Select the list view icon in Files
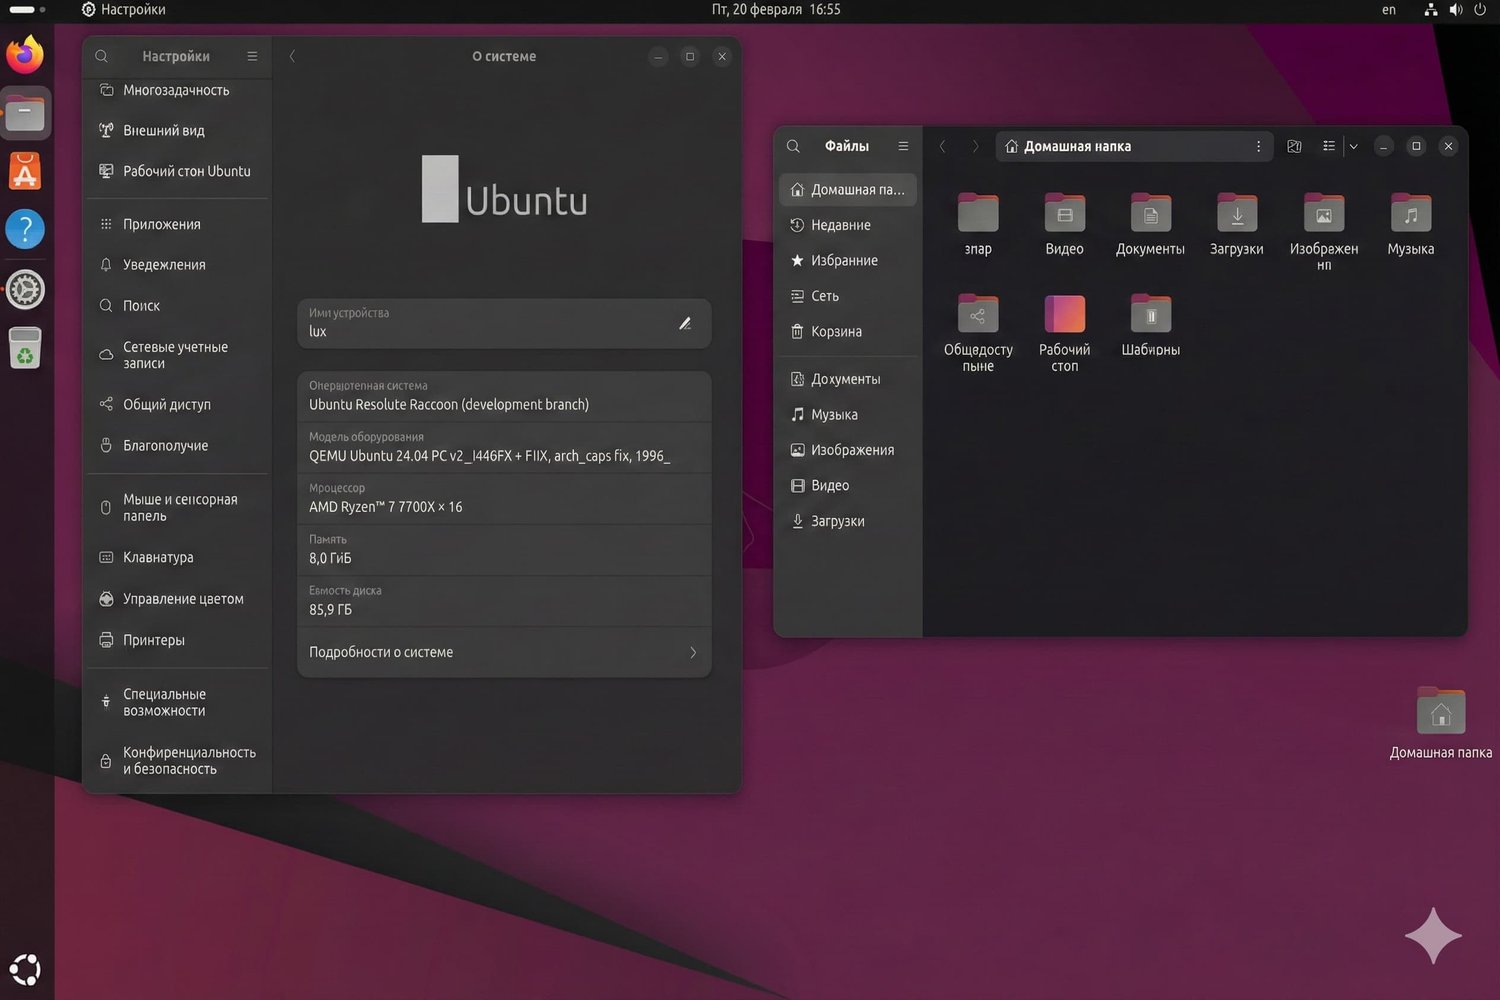The width and height of the screenshot is (1500, 1000). [1328, 146]
